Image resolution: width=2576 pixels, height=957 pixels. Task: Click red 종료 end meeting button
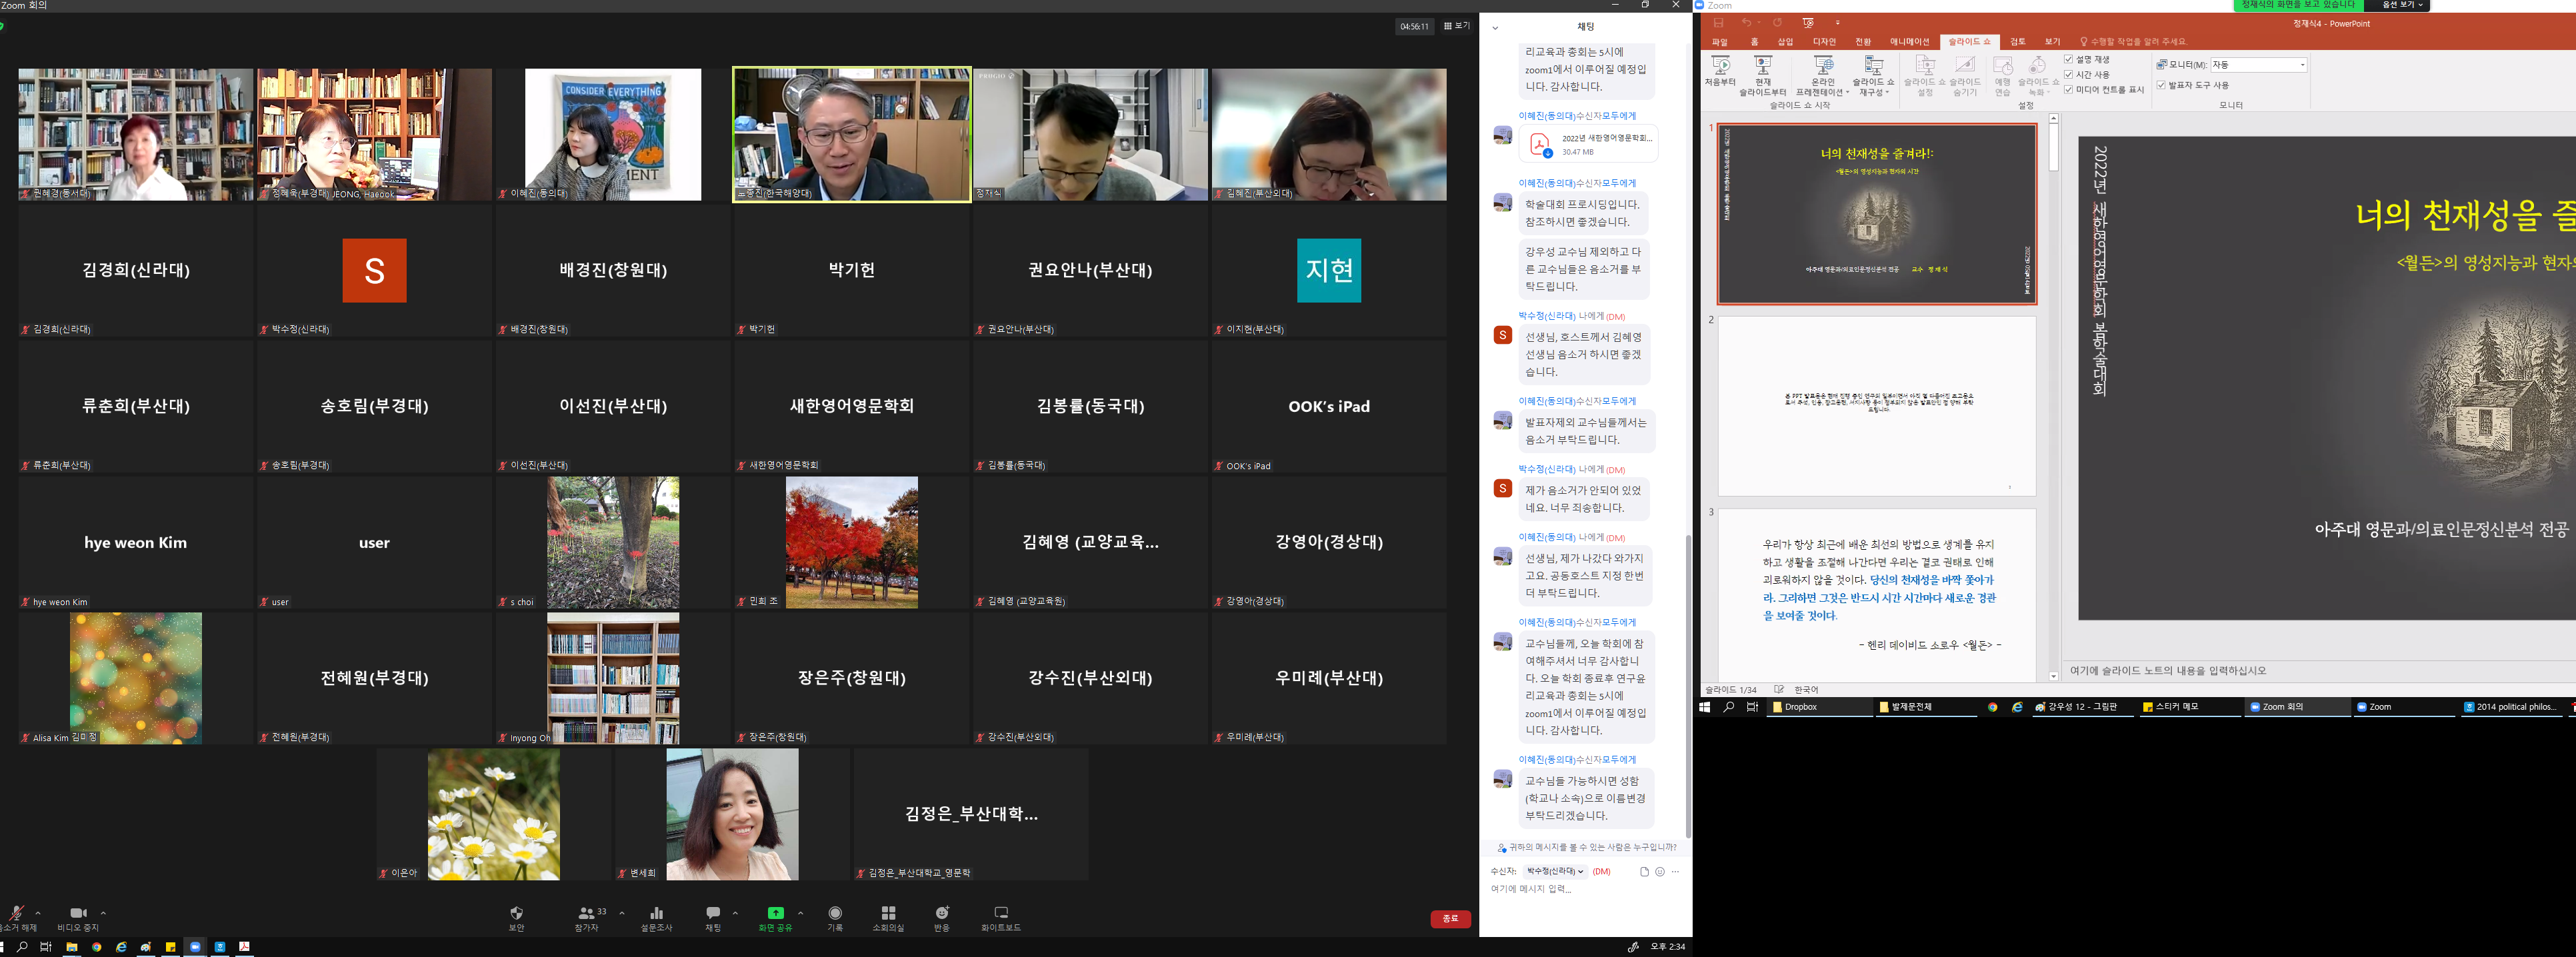click(1450, 918)
